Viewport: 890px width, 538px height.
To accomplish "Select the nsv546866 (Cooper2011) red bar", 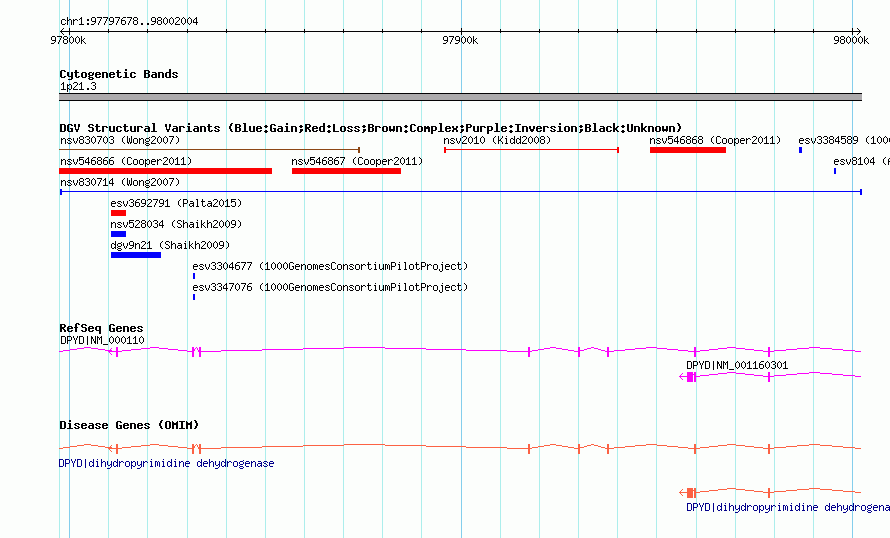I will click(166, 171).
